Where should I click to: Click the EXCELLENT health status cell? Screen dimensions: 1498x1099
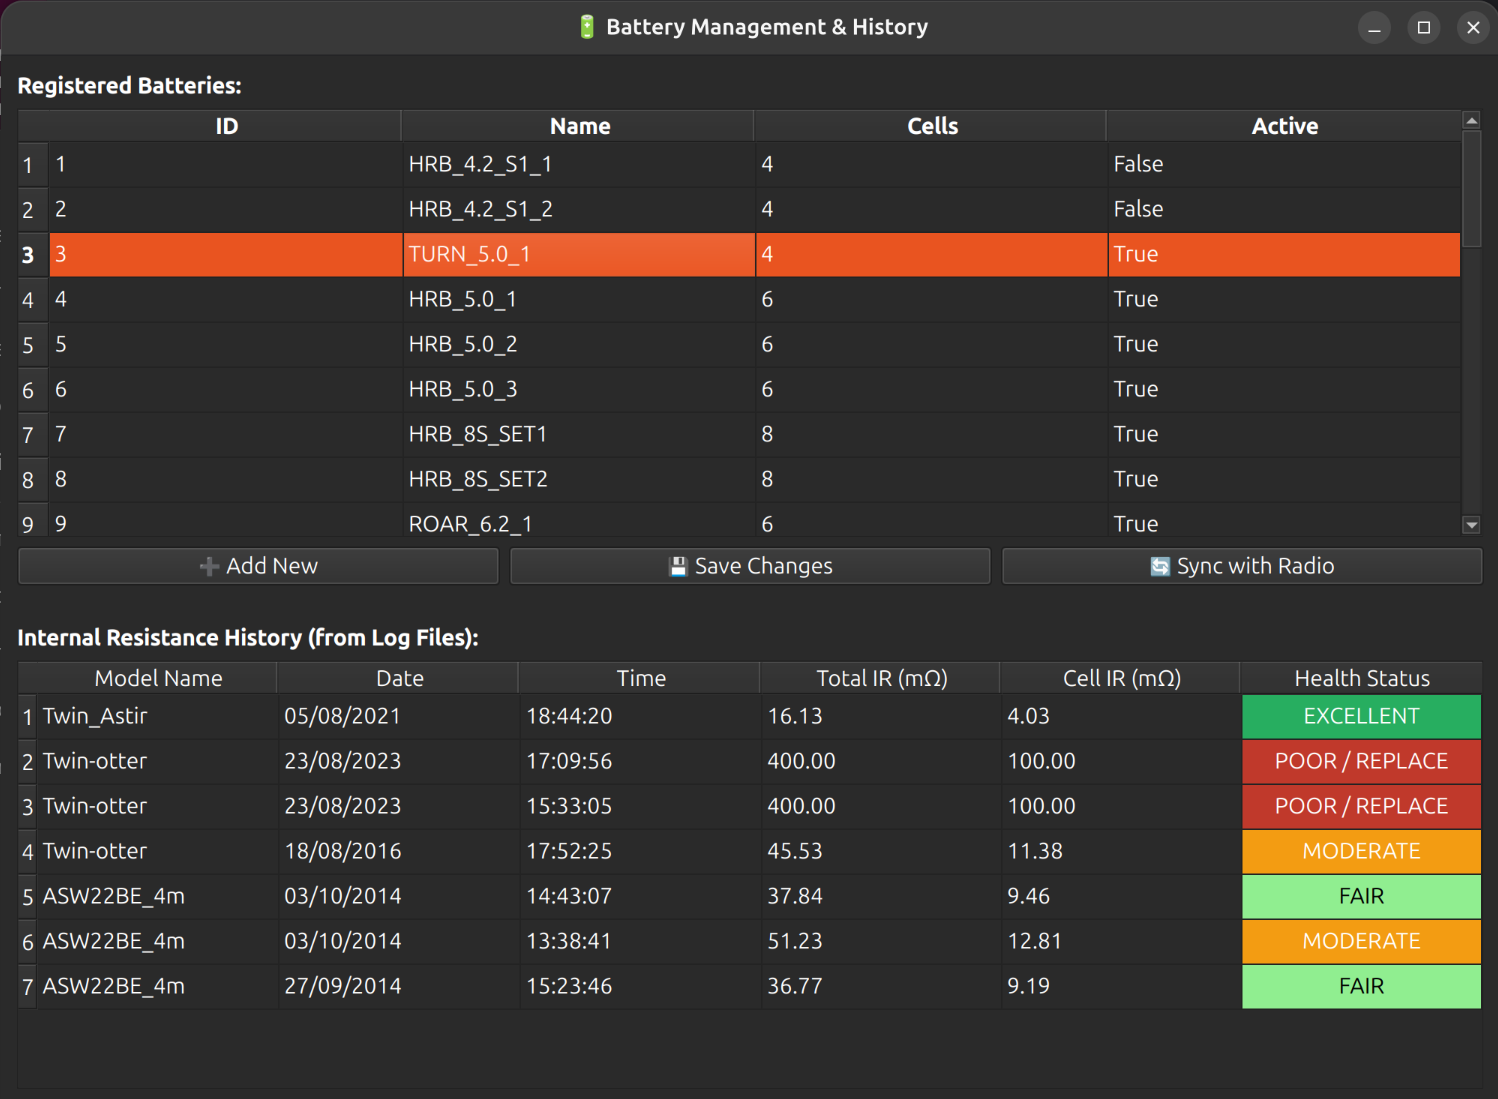[x=1362, y=716]
